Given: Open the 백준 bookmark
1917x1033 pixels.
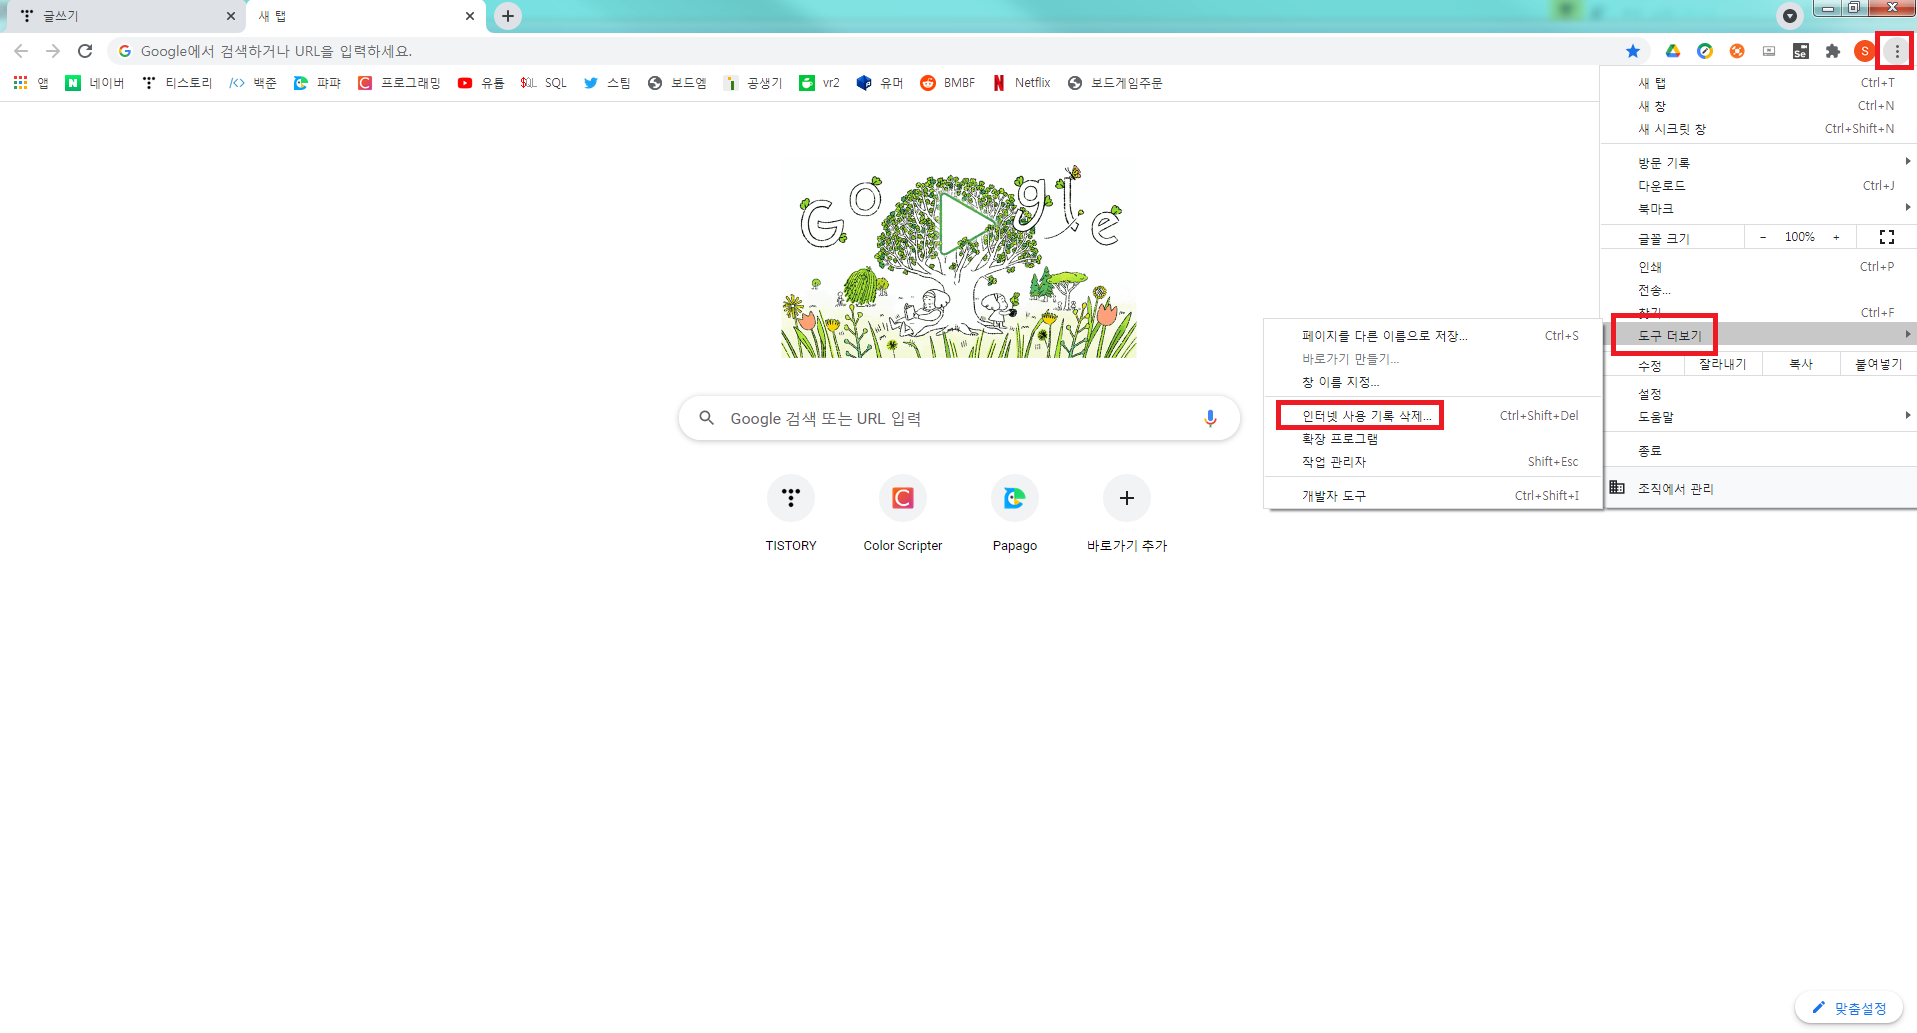Looking at the screenshot, I should tap(253, 83).
